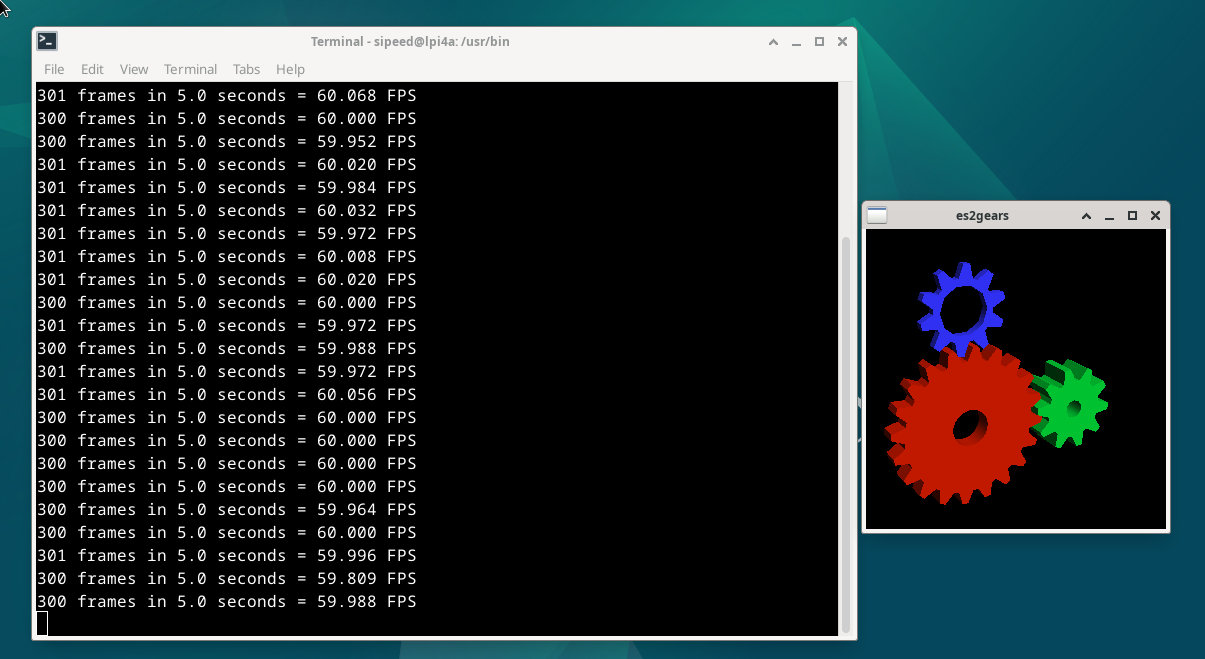Click the line showing 59.984 FPS
The width and height of the screenshot is (1205, 659).
227,188
